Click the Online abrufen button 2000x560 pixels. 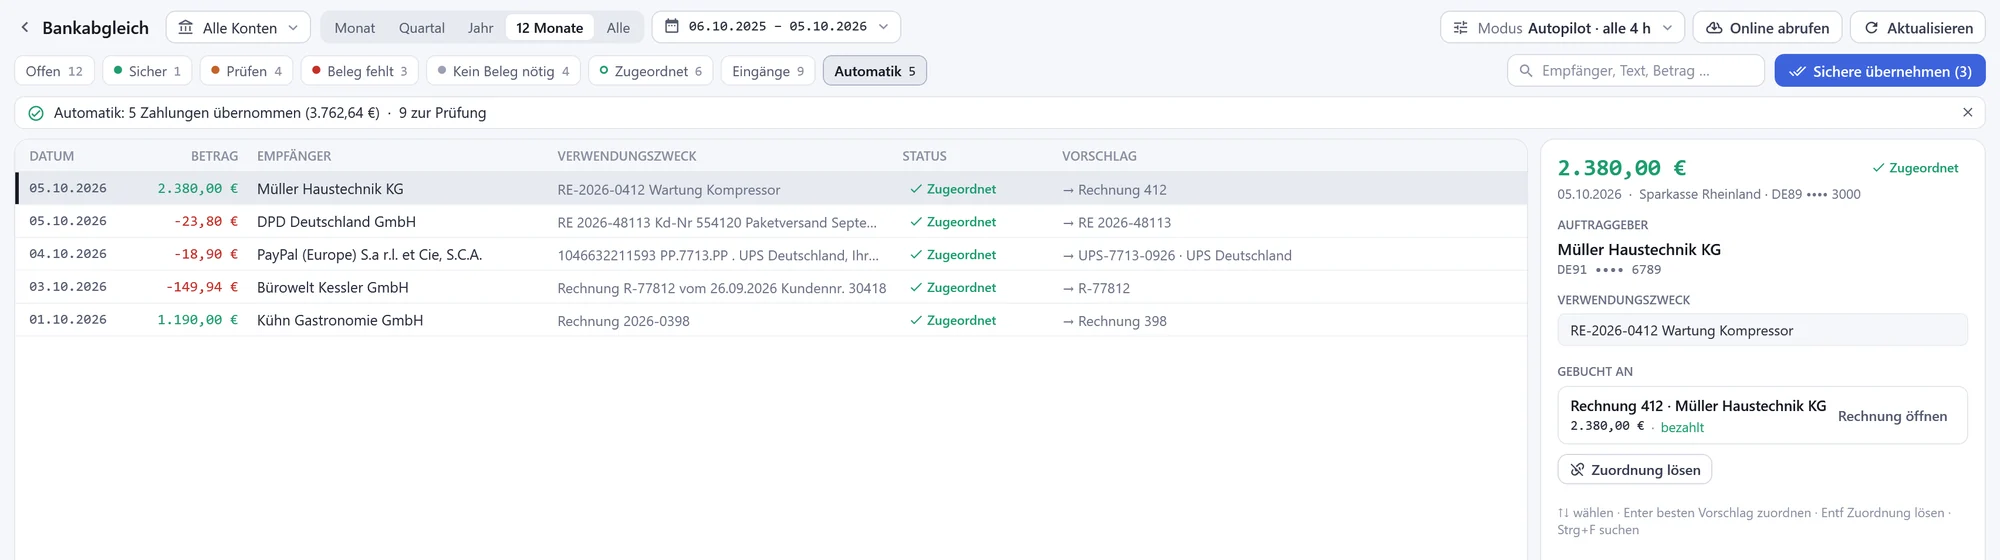[1767, 27]
